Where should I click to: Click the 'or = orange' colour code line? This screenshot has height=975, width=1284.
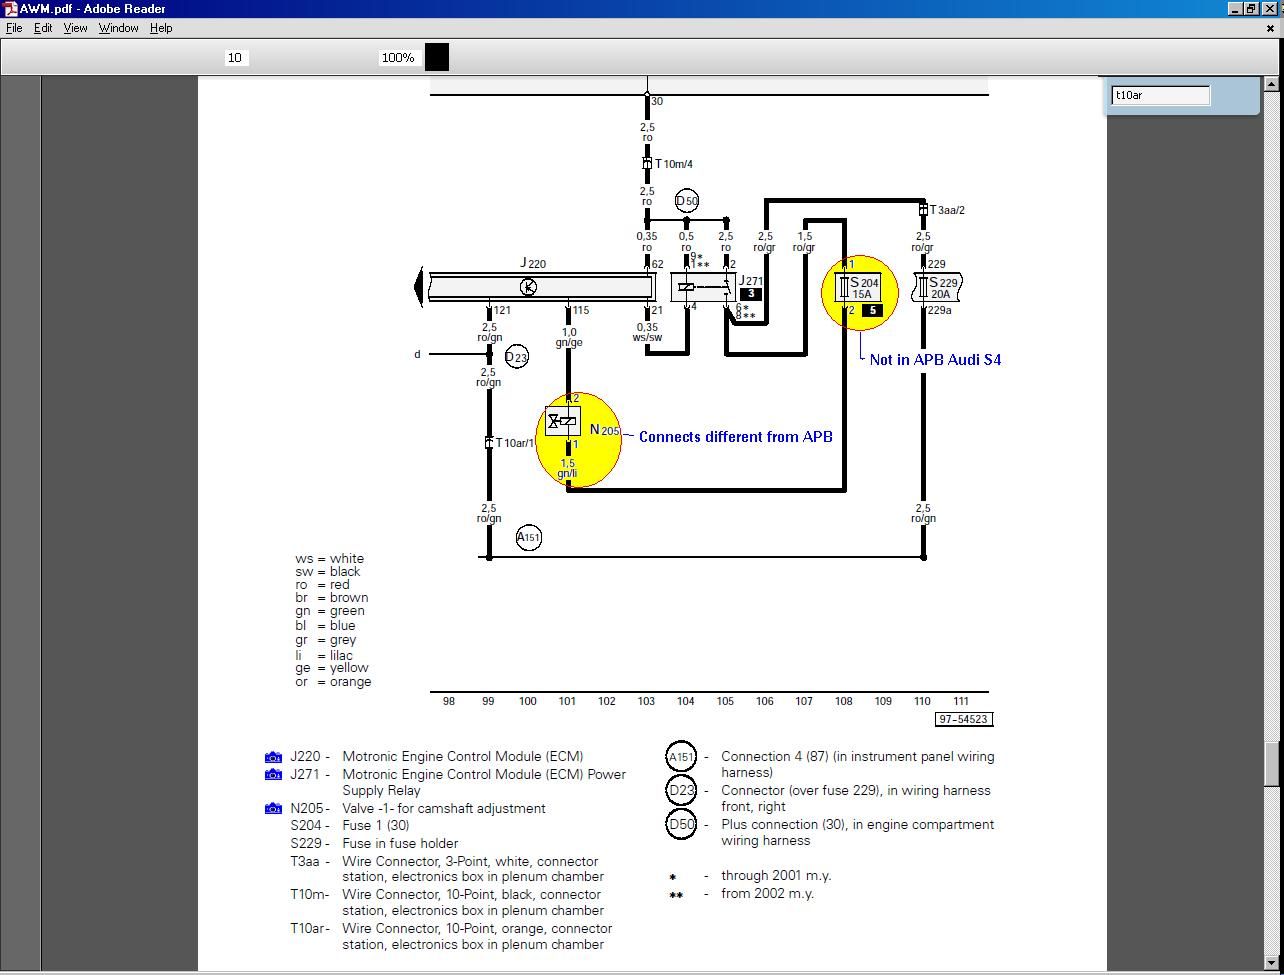tap(333, 682)
